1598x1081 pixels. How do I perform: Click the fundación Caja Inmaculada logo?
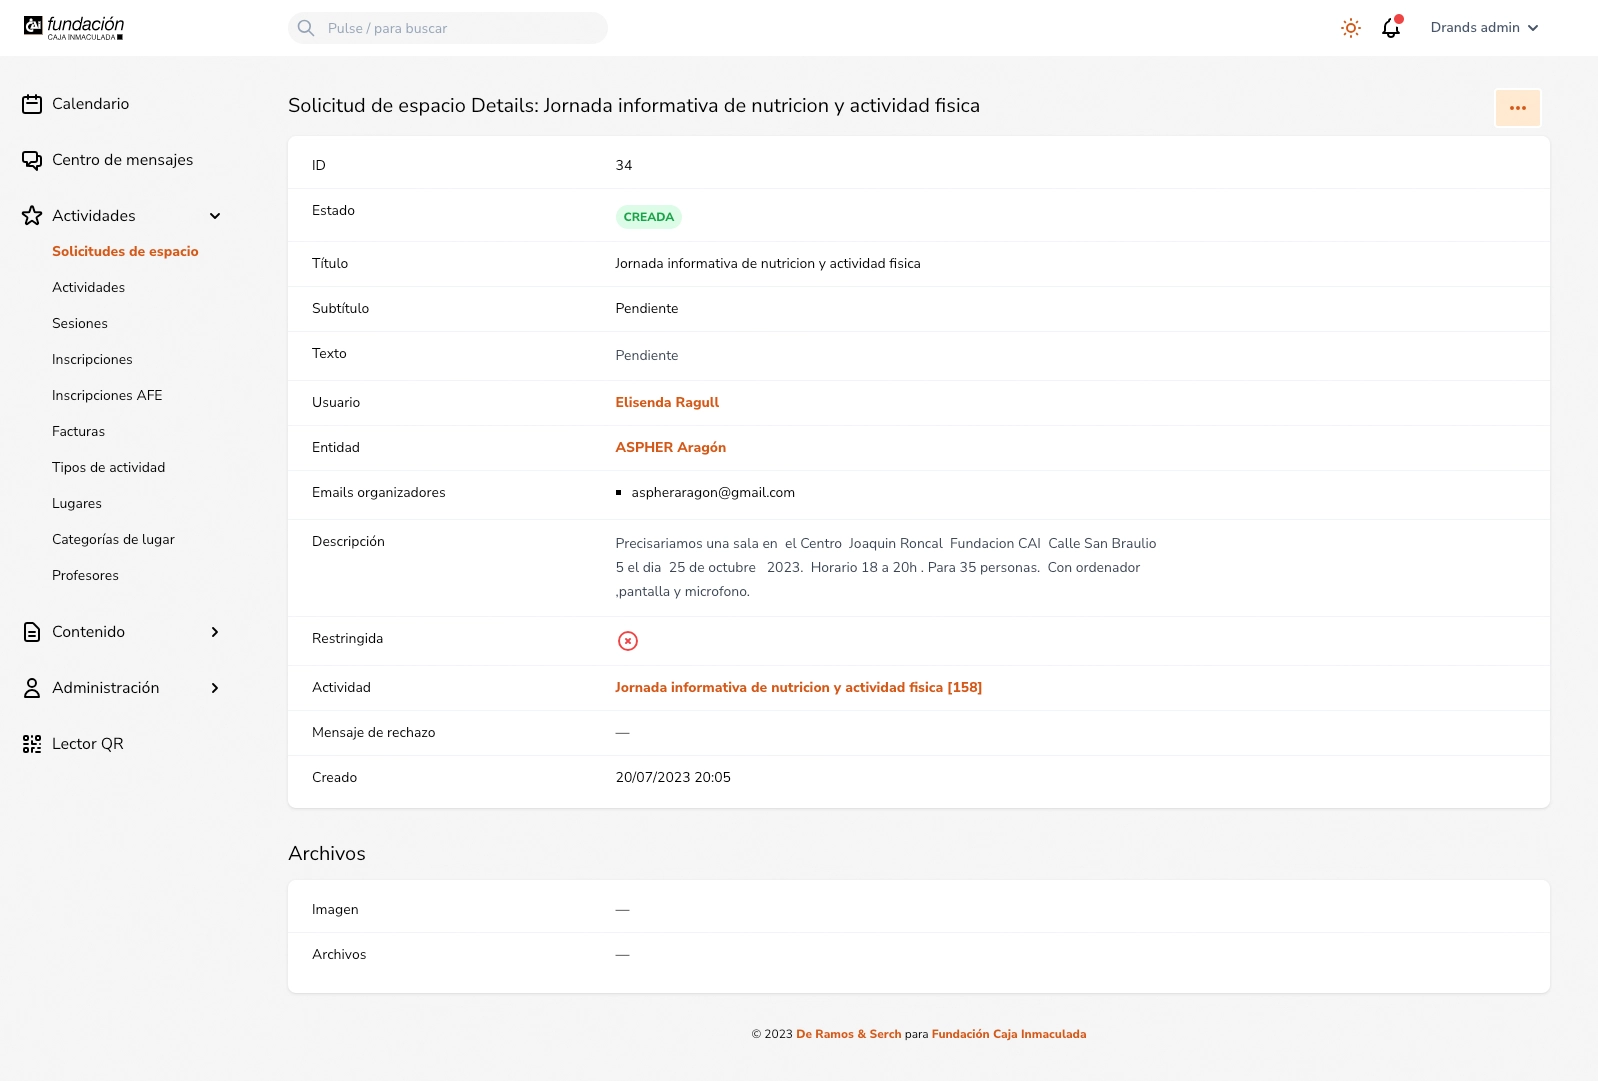[x=74, y=28]
